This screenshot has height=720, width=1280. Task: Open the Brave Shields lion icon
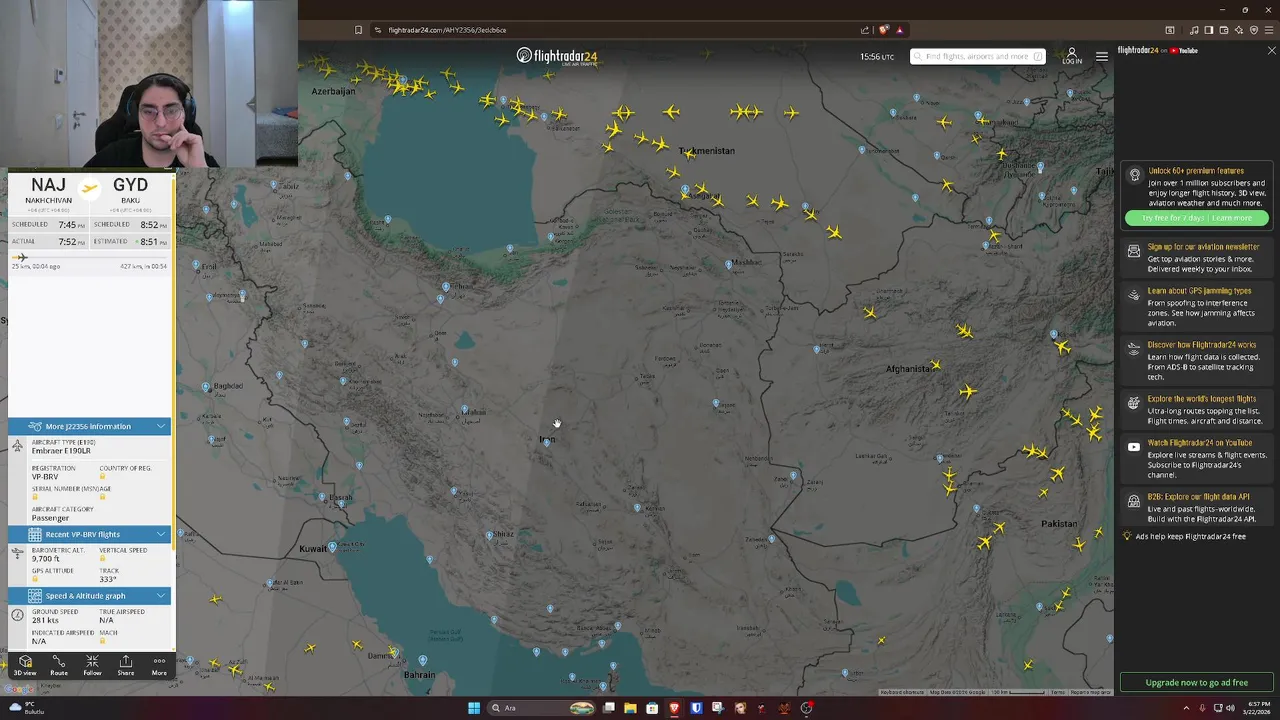[x=884, y=30]
